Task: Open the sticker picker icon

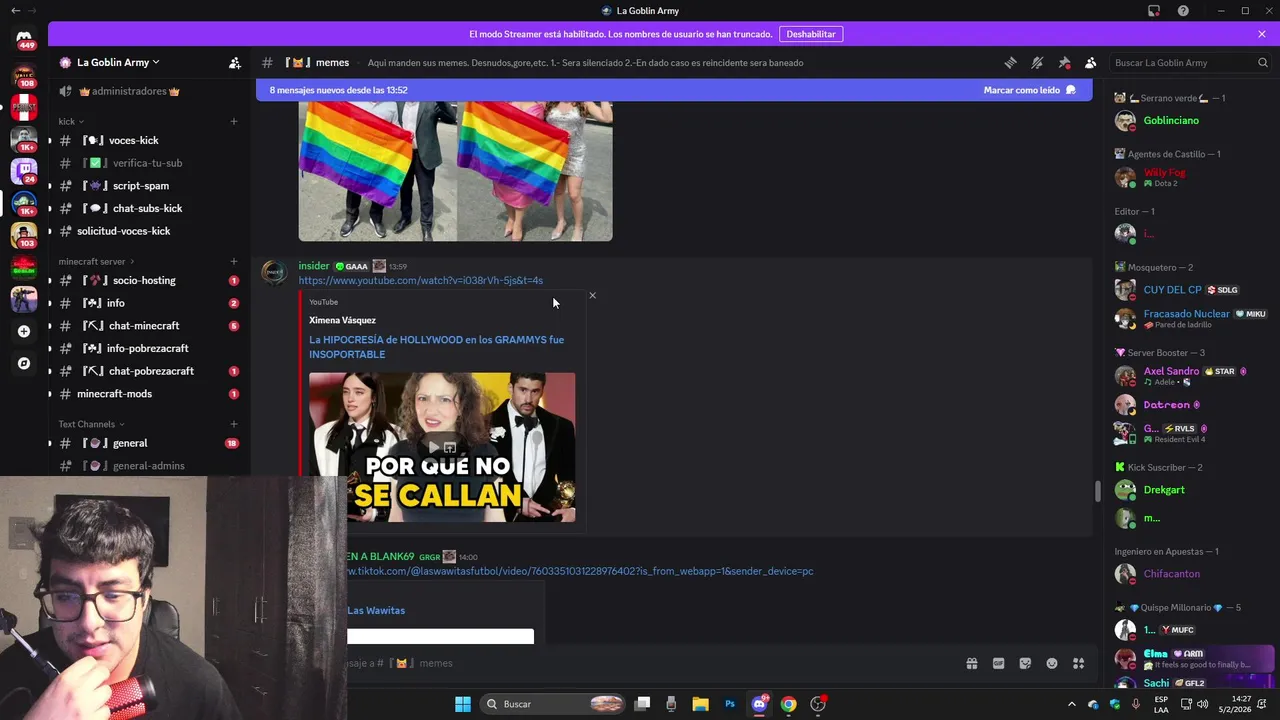Action: pyautogui.click(x=1025, y=663)
